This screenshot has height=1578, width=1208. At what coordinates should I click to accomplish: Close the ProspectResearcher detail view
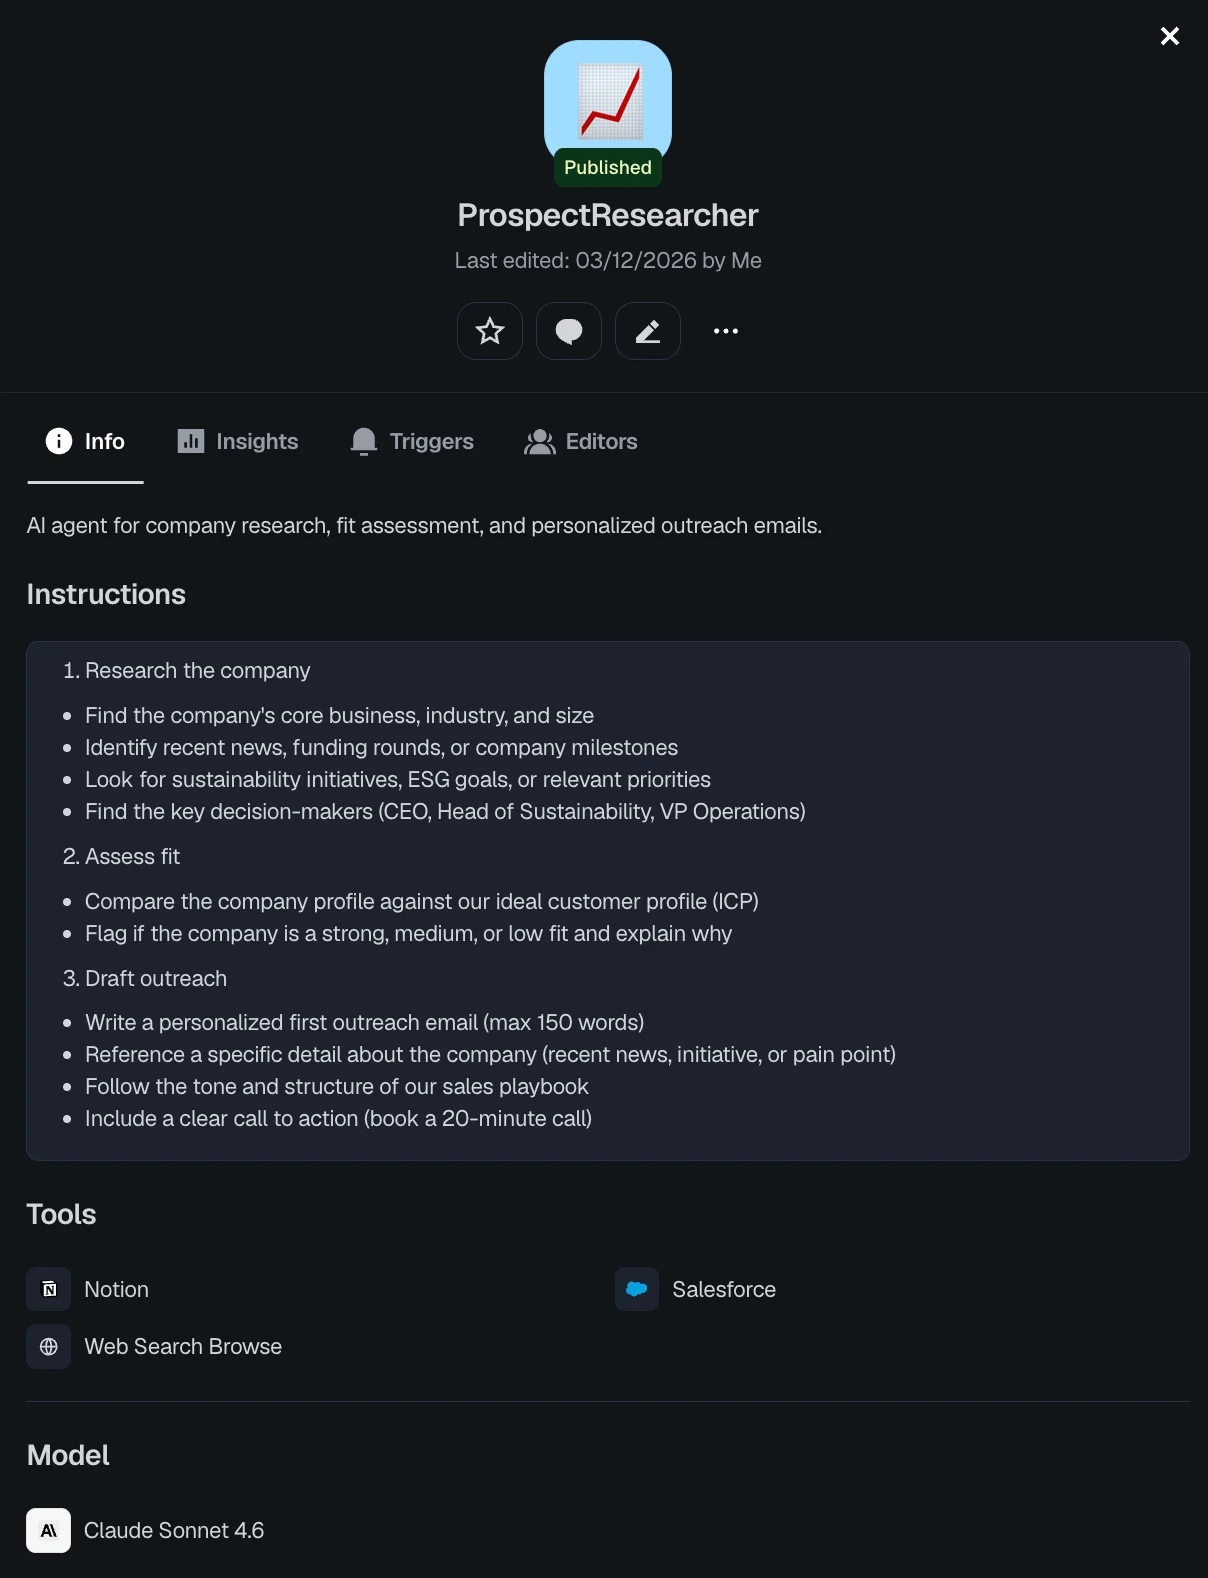point(1169,36)
